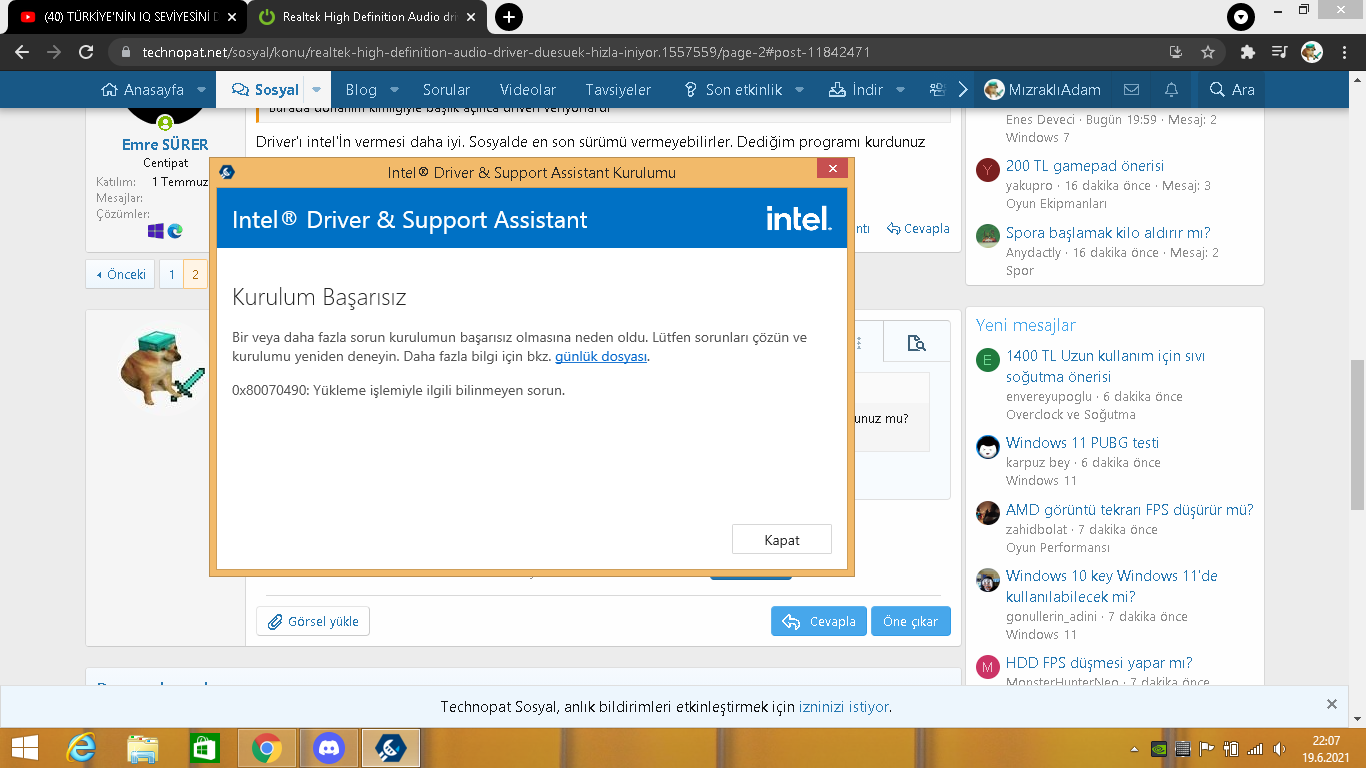
Task: Open the Anasayfa navigation item
Action: coord(142,89)
